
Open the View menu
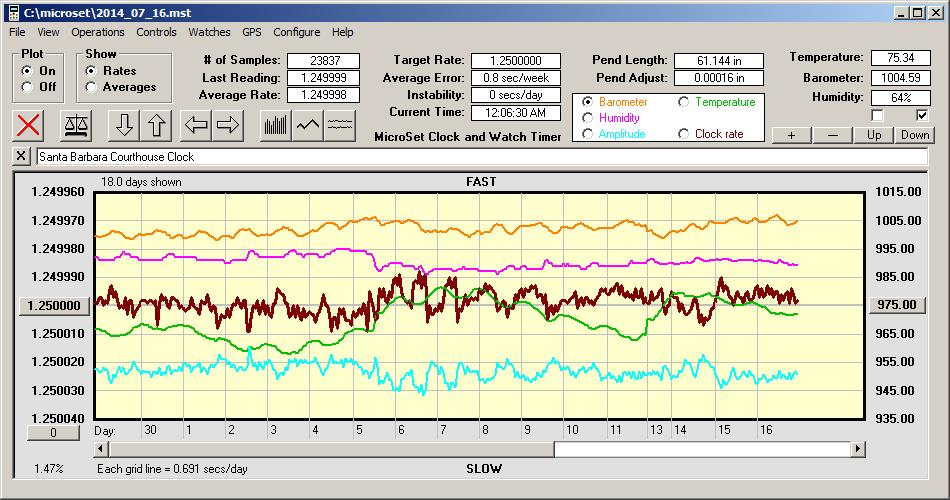click(48, 32)
